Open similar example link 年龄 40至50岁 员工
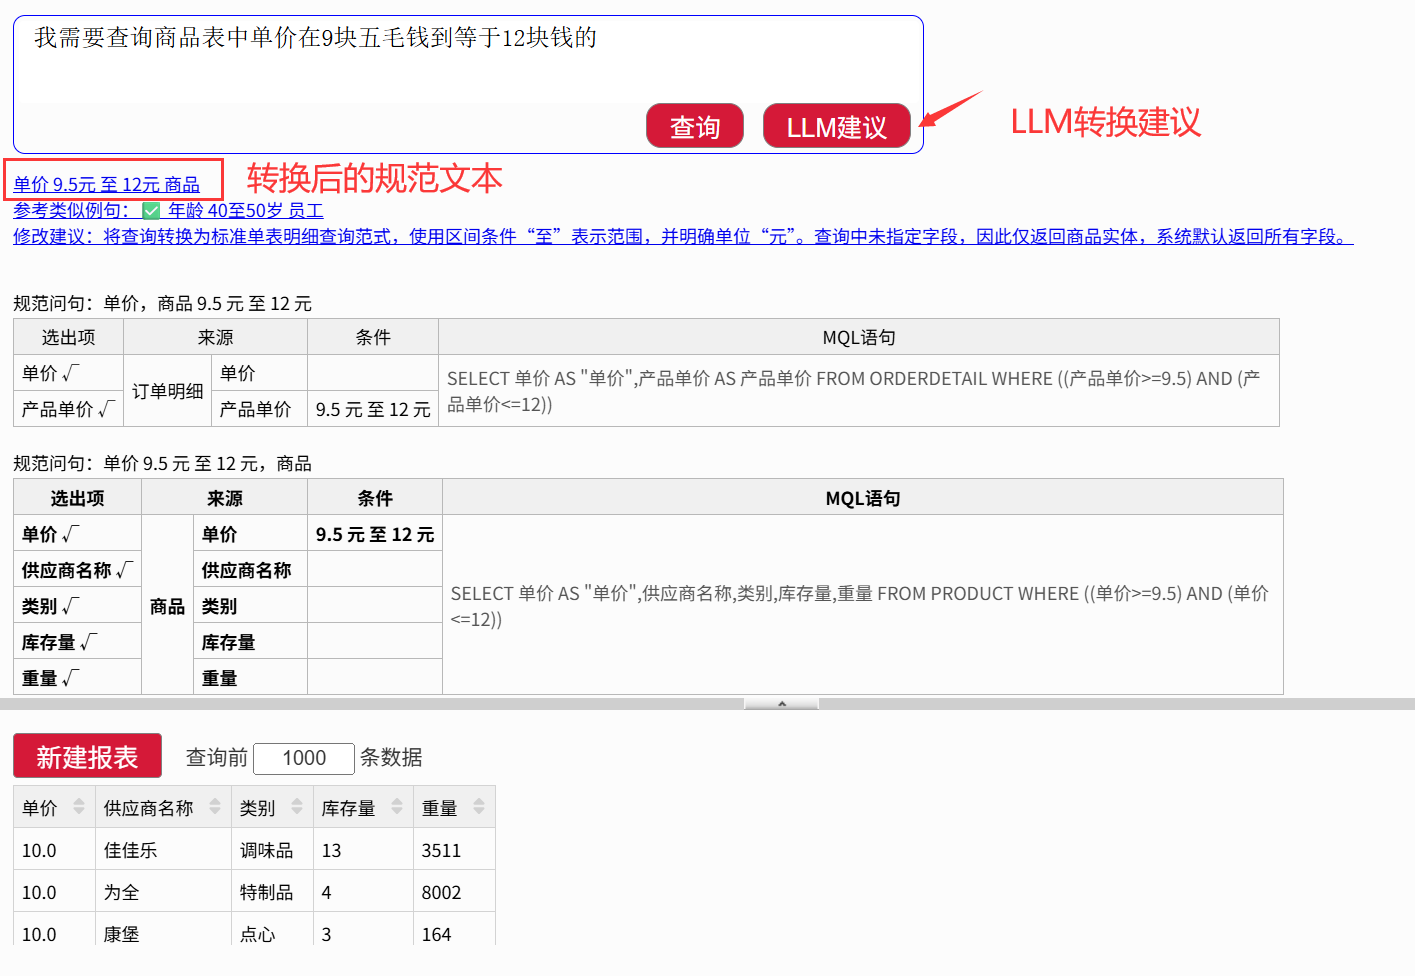 click(x=245, y=211)
